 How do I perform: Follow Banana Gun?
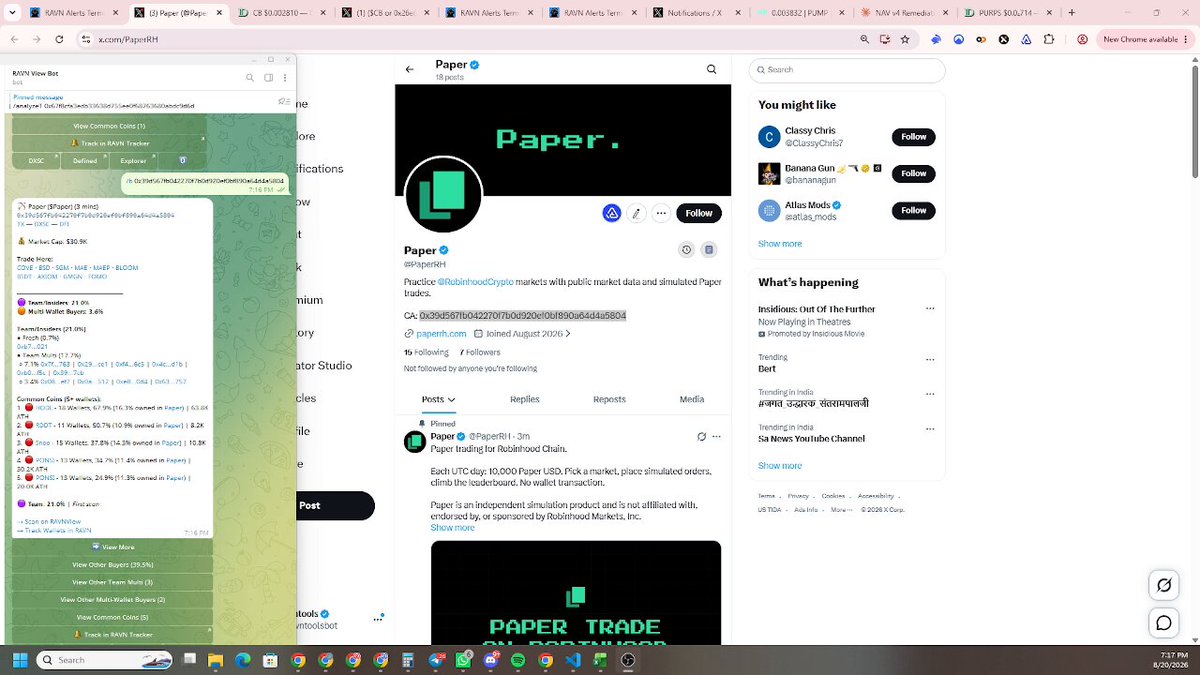click(914, 174)
